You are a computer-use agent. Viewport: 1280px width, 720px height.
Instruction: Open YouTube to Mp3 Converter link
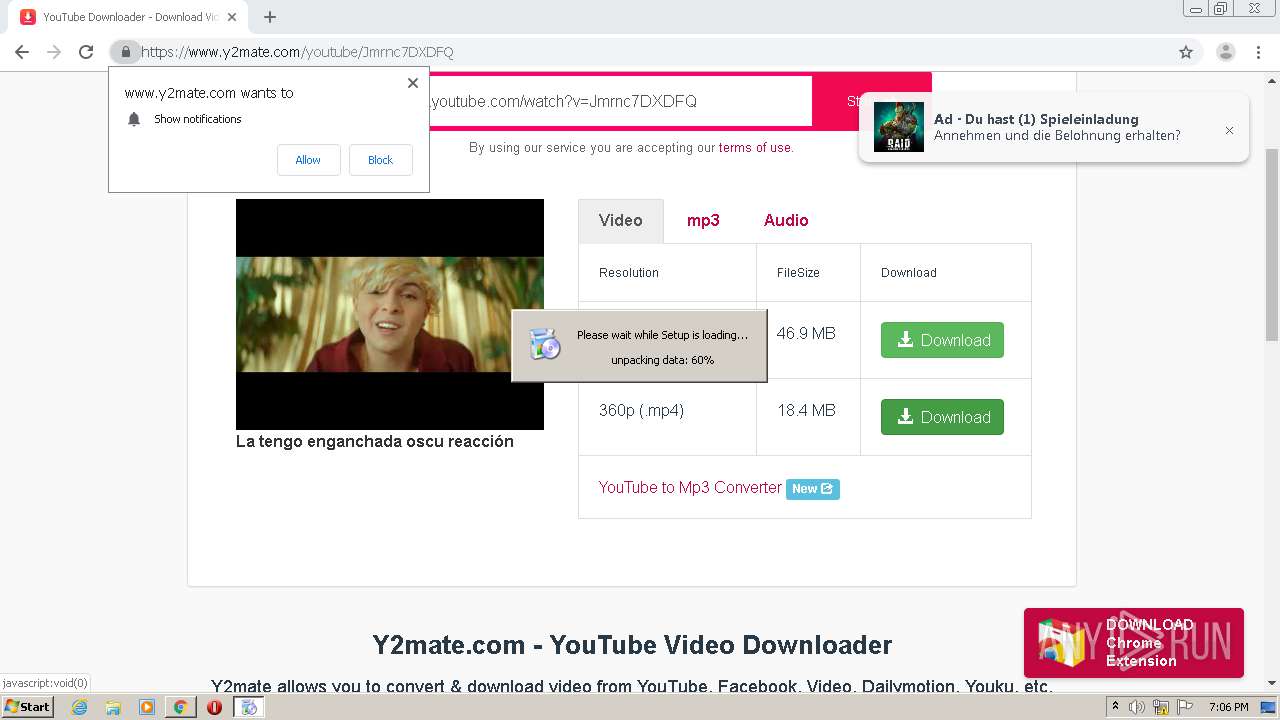(690, 488)
